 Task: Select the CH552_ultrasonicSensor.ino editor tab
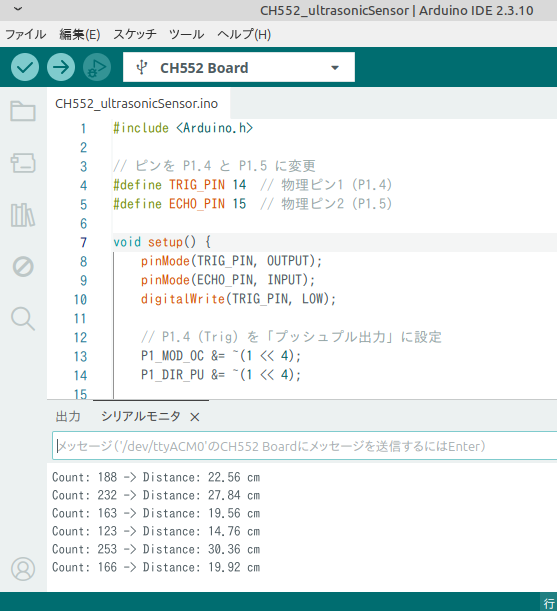click(x=136, y=104)
